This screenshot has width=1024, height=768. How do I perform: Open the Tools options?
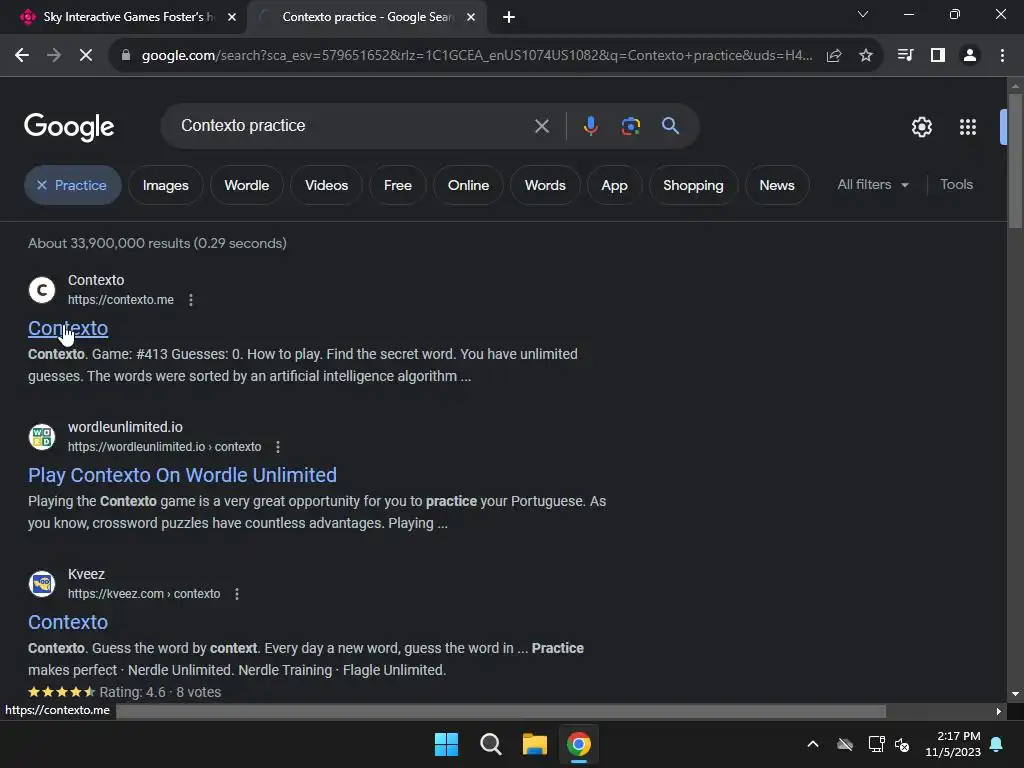pyautogui.click(x=956, y=185)
